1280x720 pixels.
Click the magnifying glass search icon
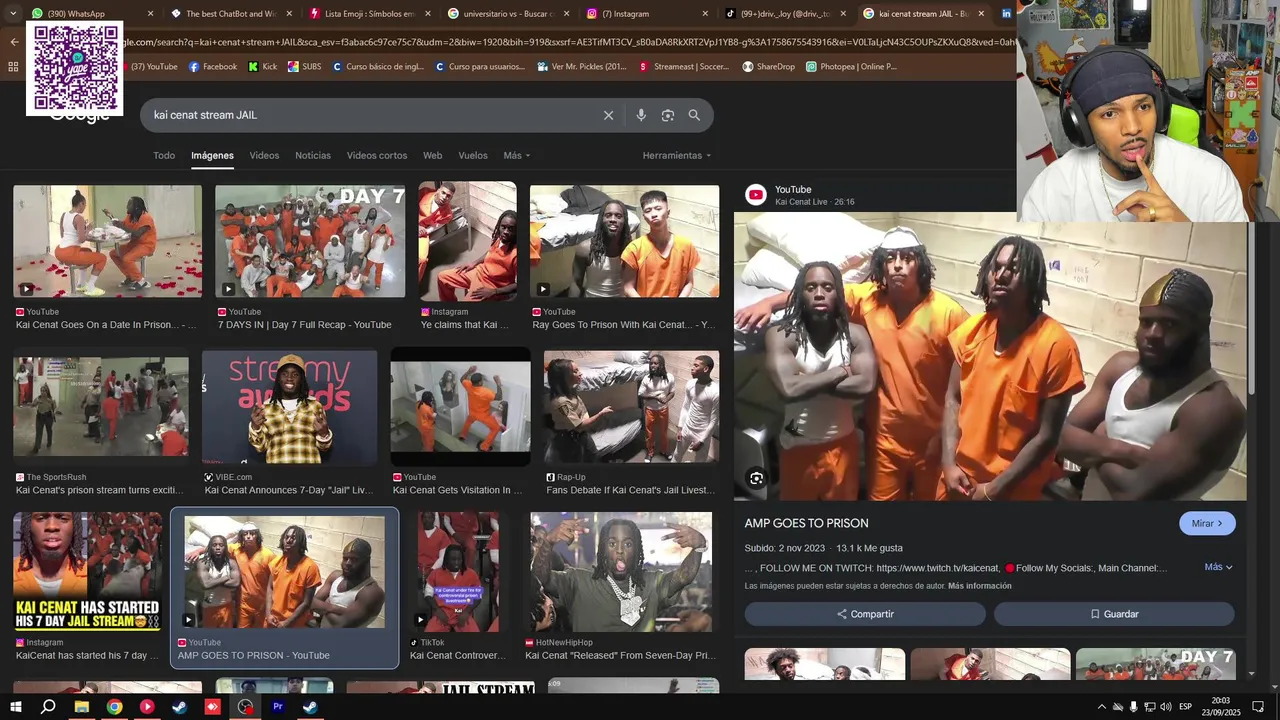pyautogui.click(x=694, y=115)
